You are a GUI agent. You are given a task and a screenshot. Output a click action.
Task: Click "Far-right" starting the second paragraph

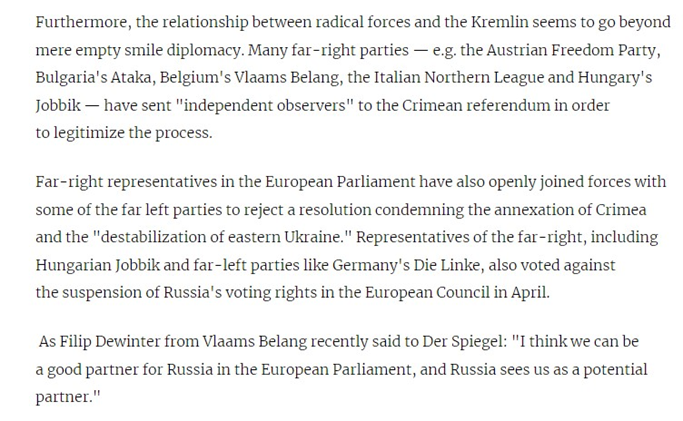click(69, 182)
